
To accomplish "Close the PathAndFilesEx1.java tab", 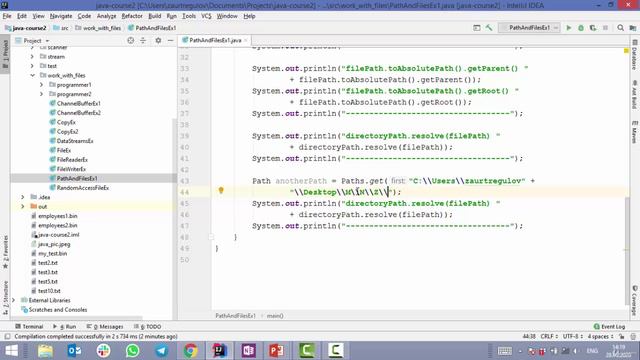I will click(246, 40).
